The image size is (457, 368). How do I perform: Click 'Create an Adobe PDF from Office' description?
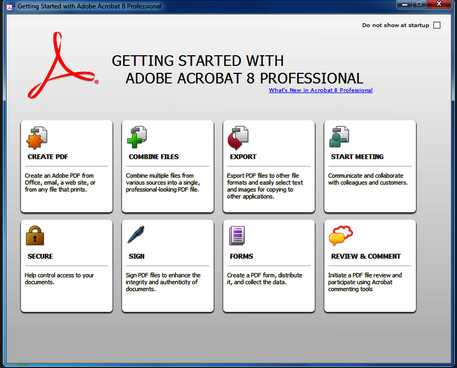click(x=60, y=183)
